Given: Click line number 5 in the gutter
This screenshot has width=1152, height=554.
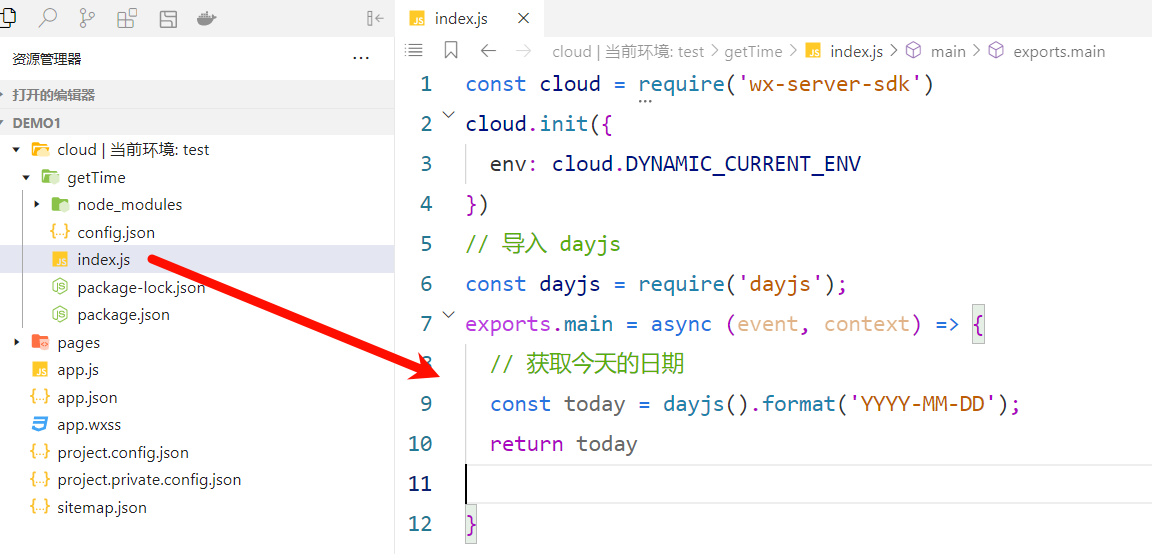Looking at the screenshot, I should point(426,244).
